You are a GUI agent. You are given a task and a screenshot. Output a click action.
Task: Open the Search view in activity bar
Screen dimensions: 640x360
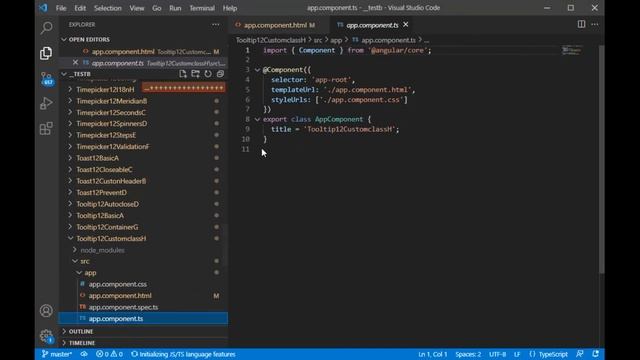click(x=46, y=28)
